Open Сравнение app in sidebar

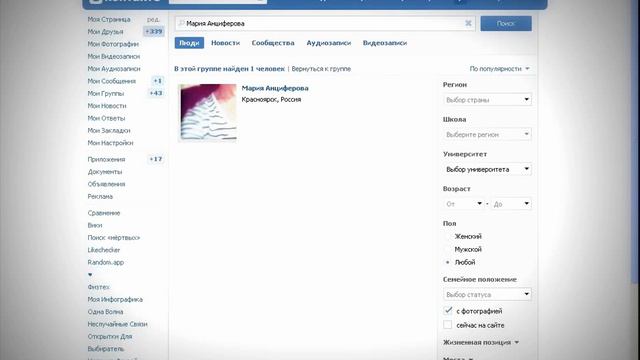pyautogui.click(x=104, y=213)
